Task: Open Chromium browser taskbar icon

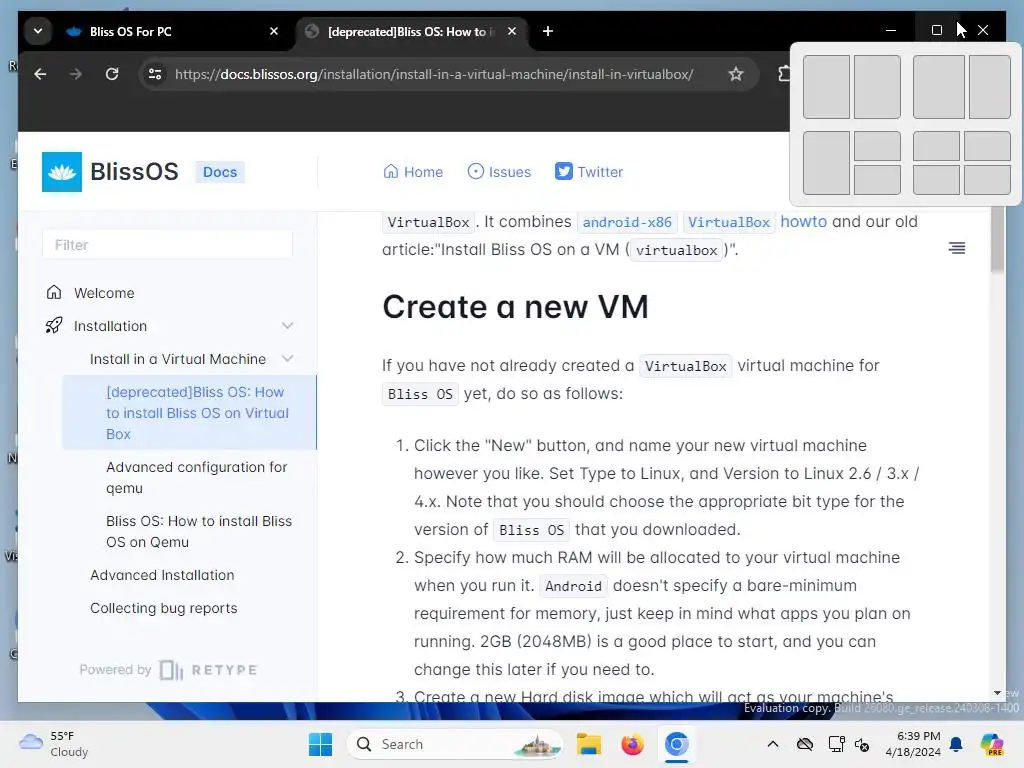Action: pyautogui.click(x=677, y=744)
